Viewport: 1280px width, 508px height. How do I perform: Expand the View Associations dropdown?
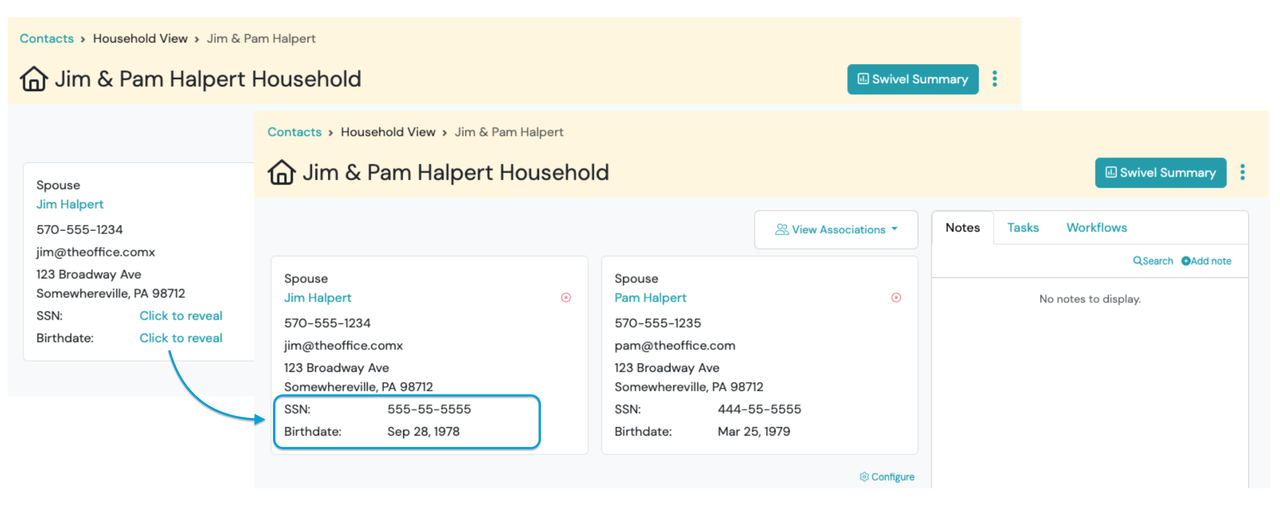[x=836, y=229]
